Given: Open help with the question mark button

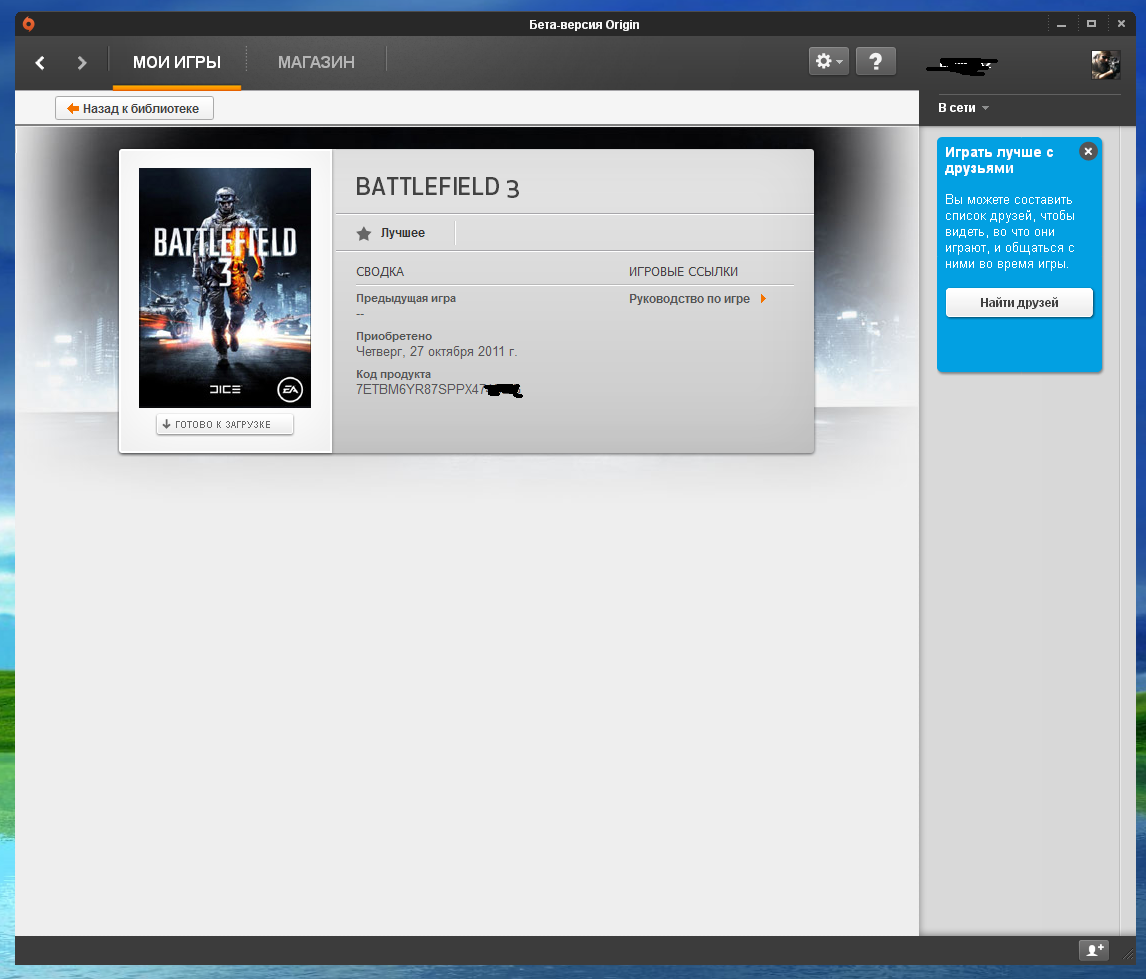Looking at the screenshot, I should (x=876, y=62).
